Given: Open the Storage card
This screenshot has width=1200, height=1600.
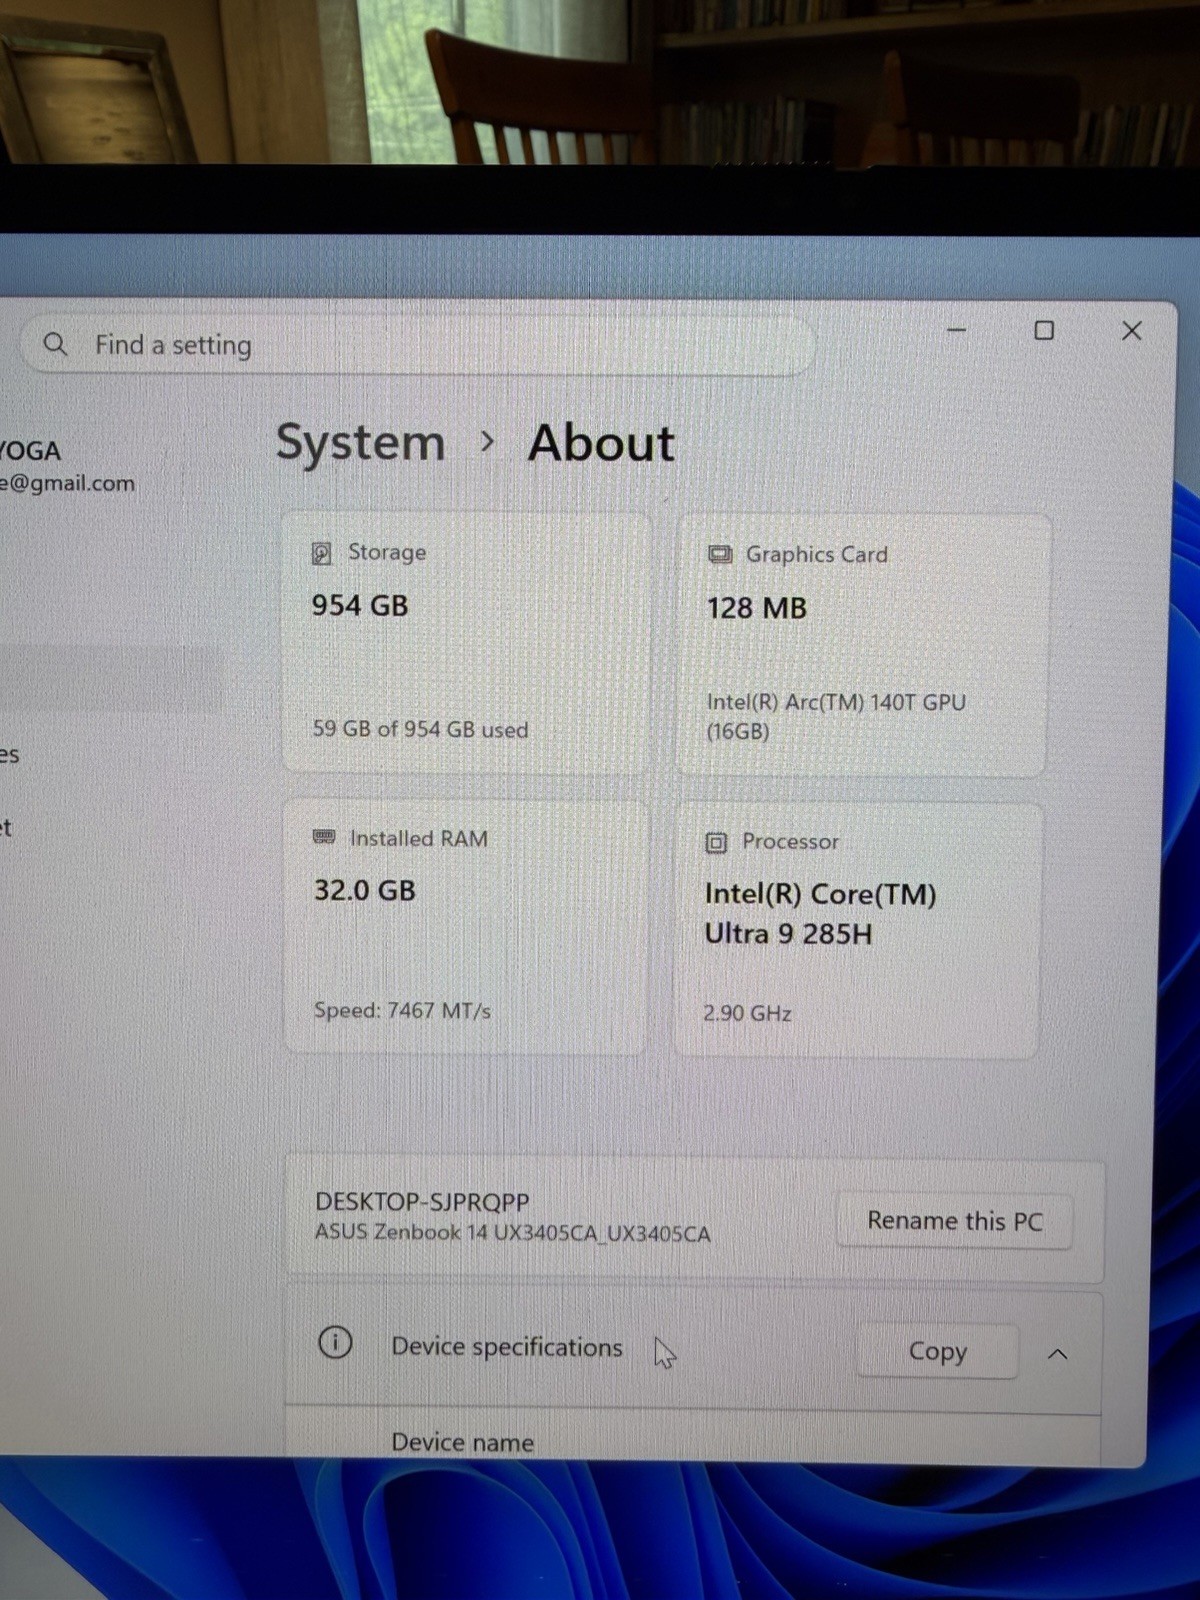Looking at the screenshot, I should pyautogui.click(x=466, y=642).
